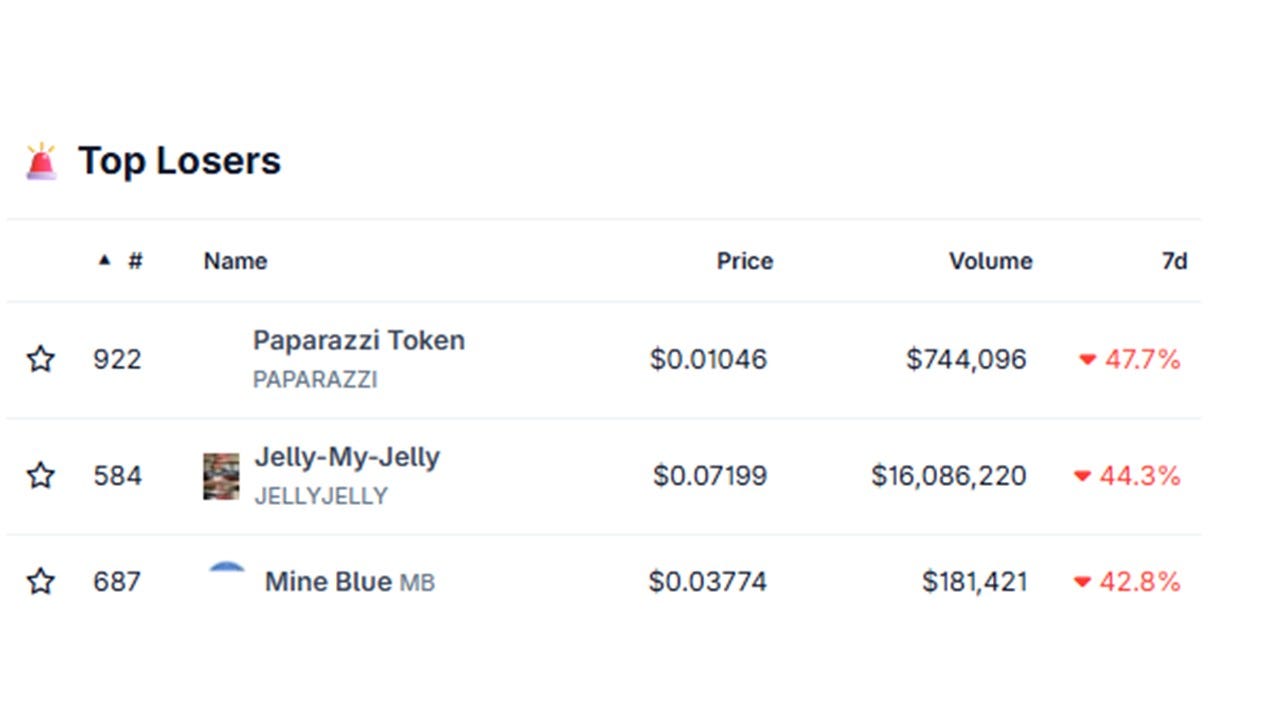Sort by the 7d change column header
This screenshot has width=1280, height=720.
(x=1175, y=261)
